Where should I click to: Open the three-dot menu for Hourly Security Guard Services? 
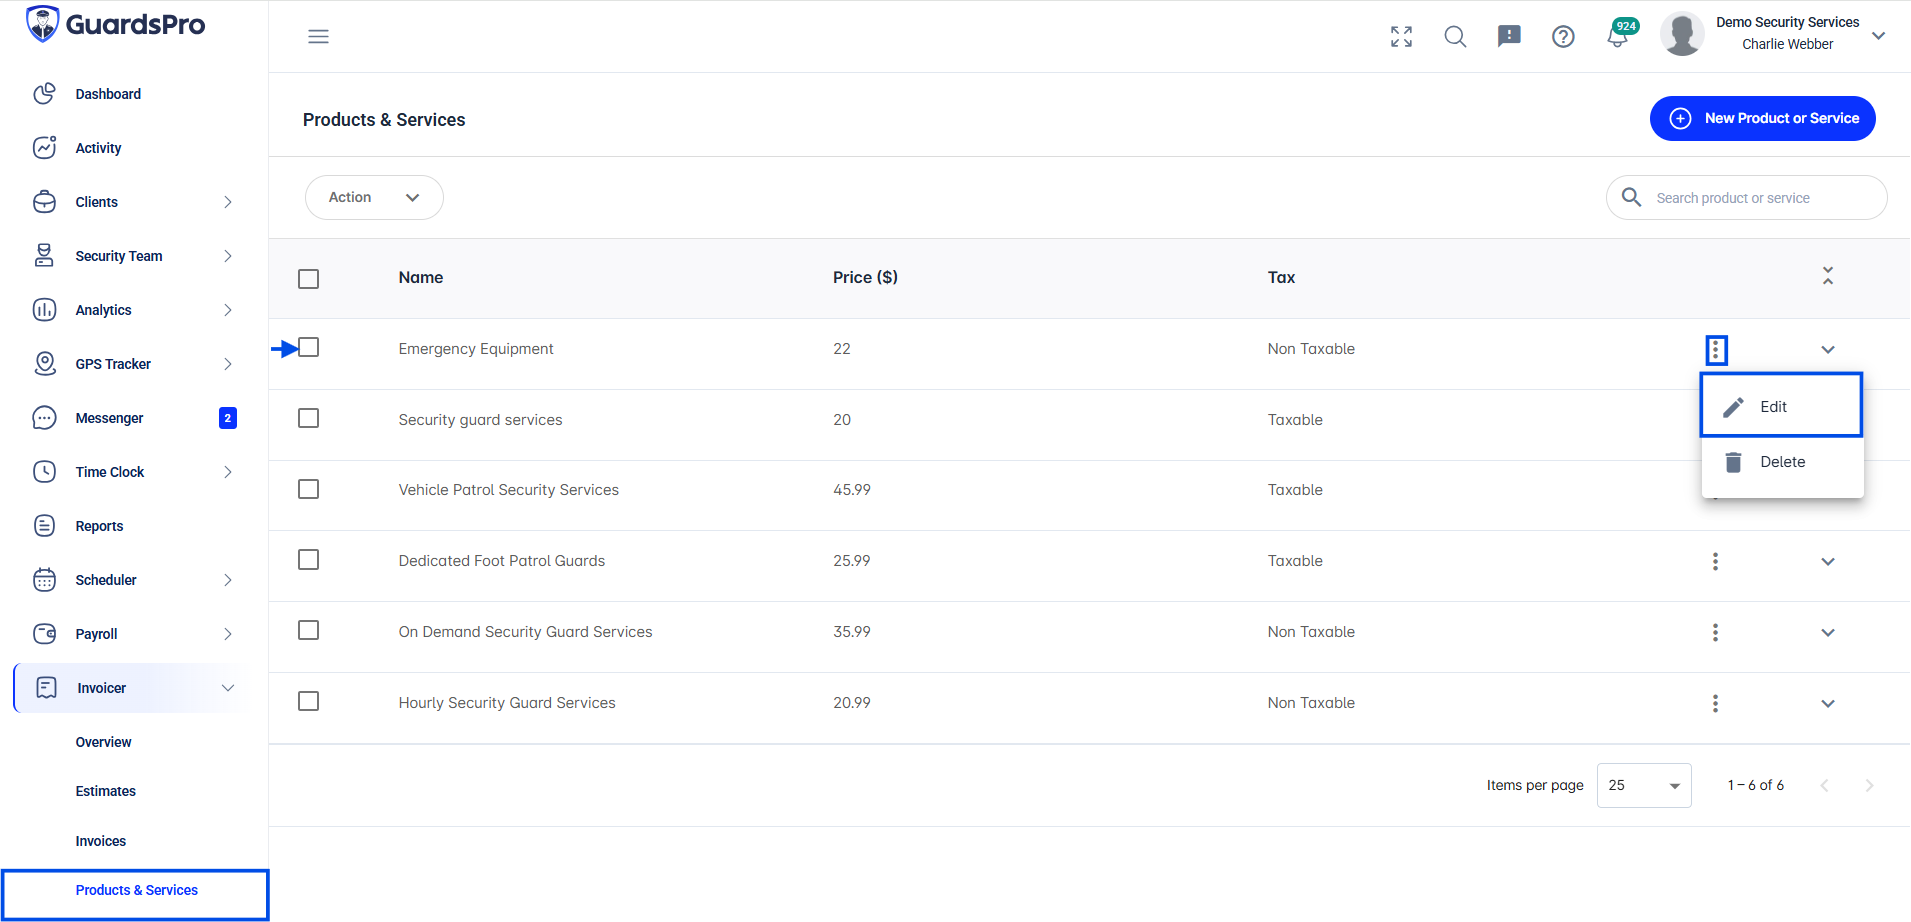(1716, 704)
